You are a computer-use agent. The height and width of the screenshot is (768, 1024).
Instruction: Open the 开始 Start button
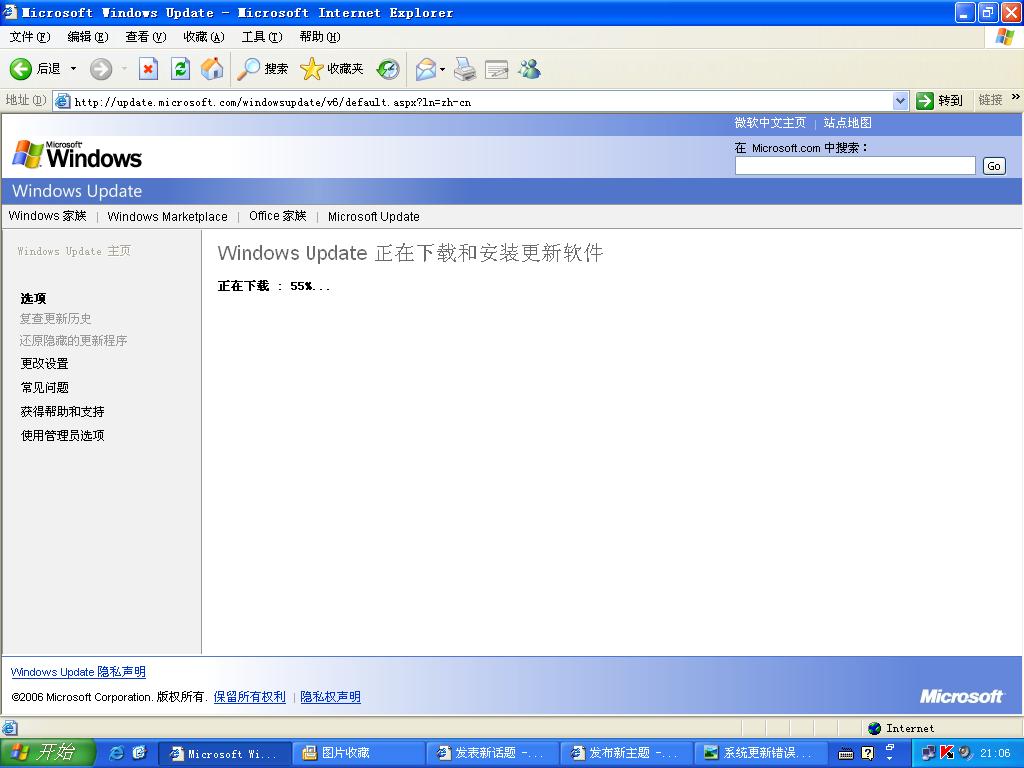tap(47, 753)
